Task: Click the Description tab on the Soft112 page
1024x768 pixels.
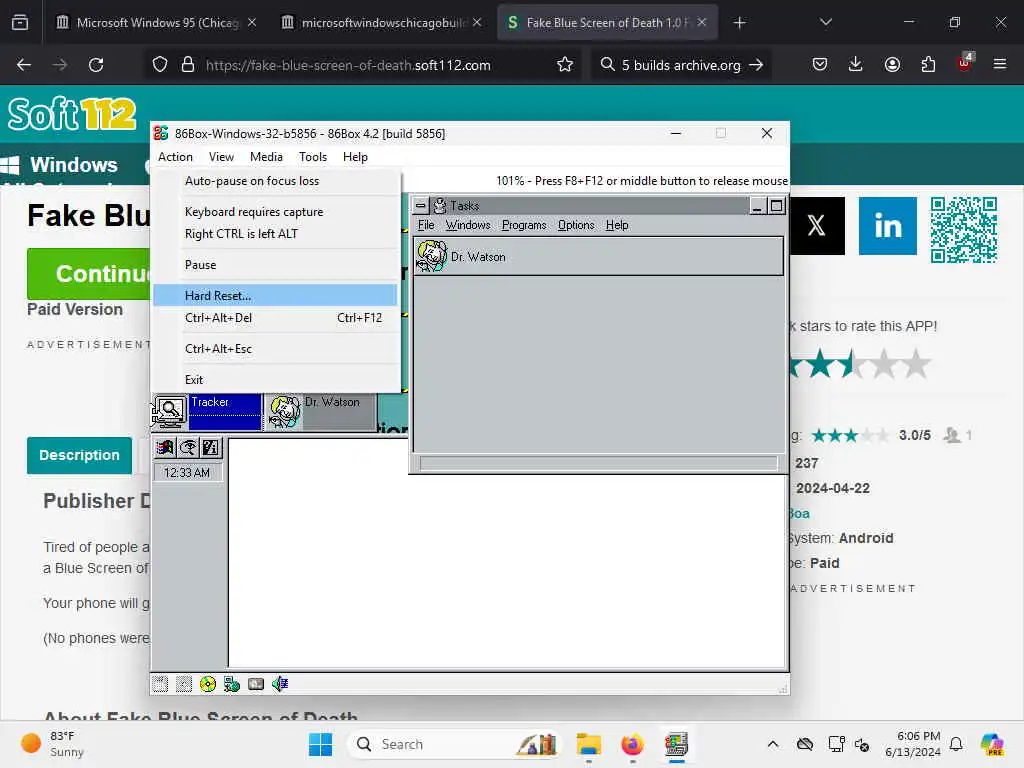Action: pyautogui.click(x=79, y=455)
